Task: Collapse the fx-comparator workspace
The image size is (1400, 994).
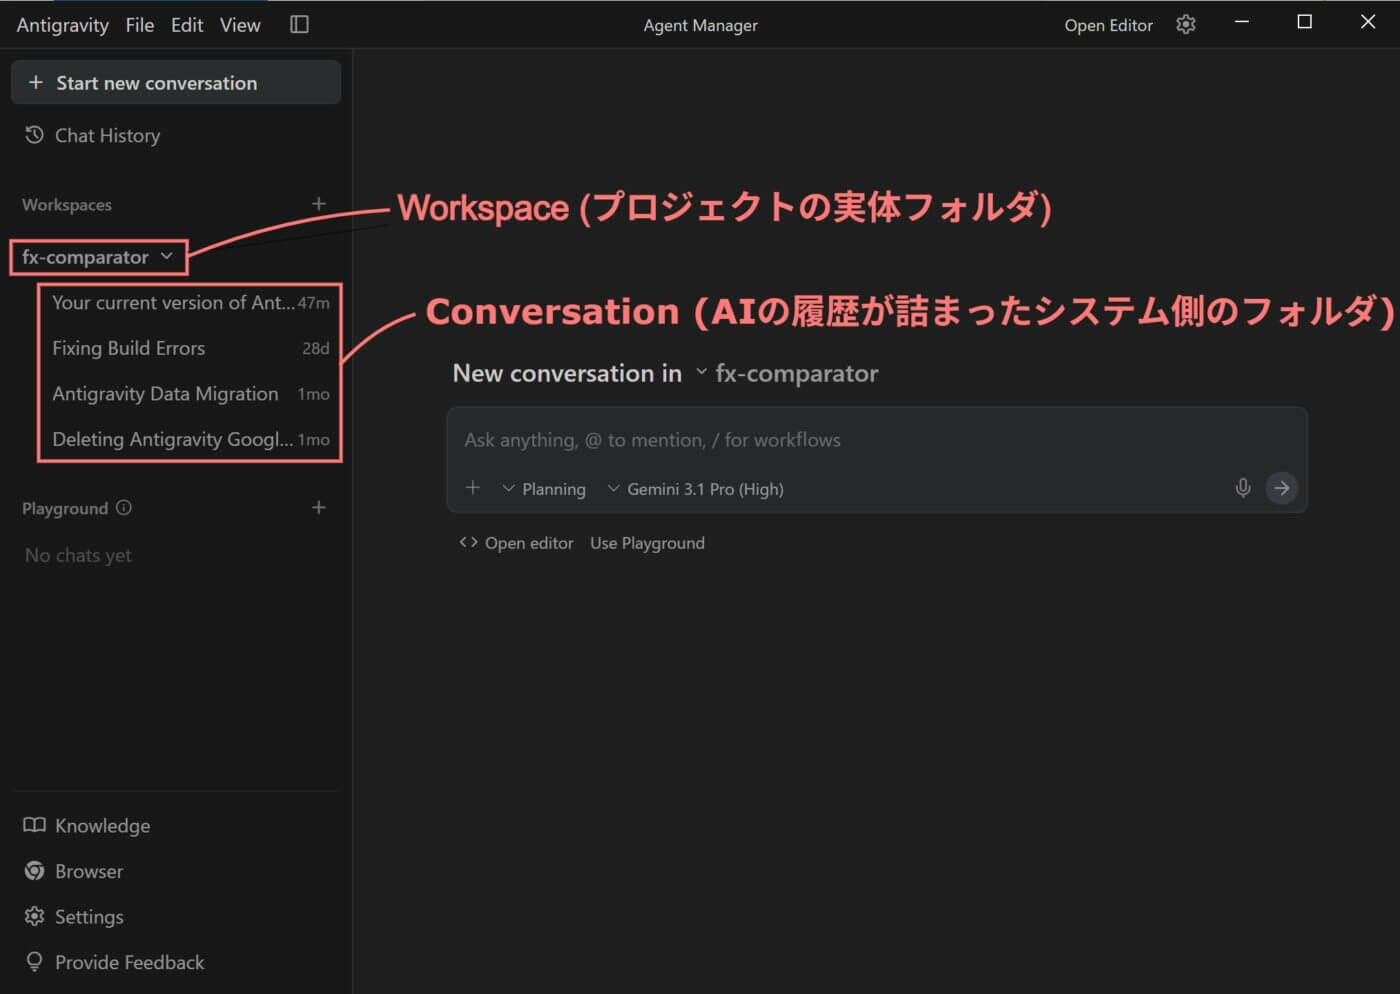Action: [x=167, y=257]
